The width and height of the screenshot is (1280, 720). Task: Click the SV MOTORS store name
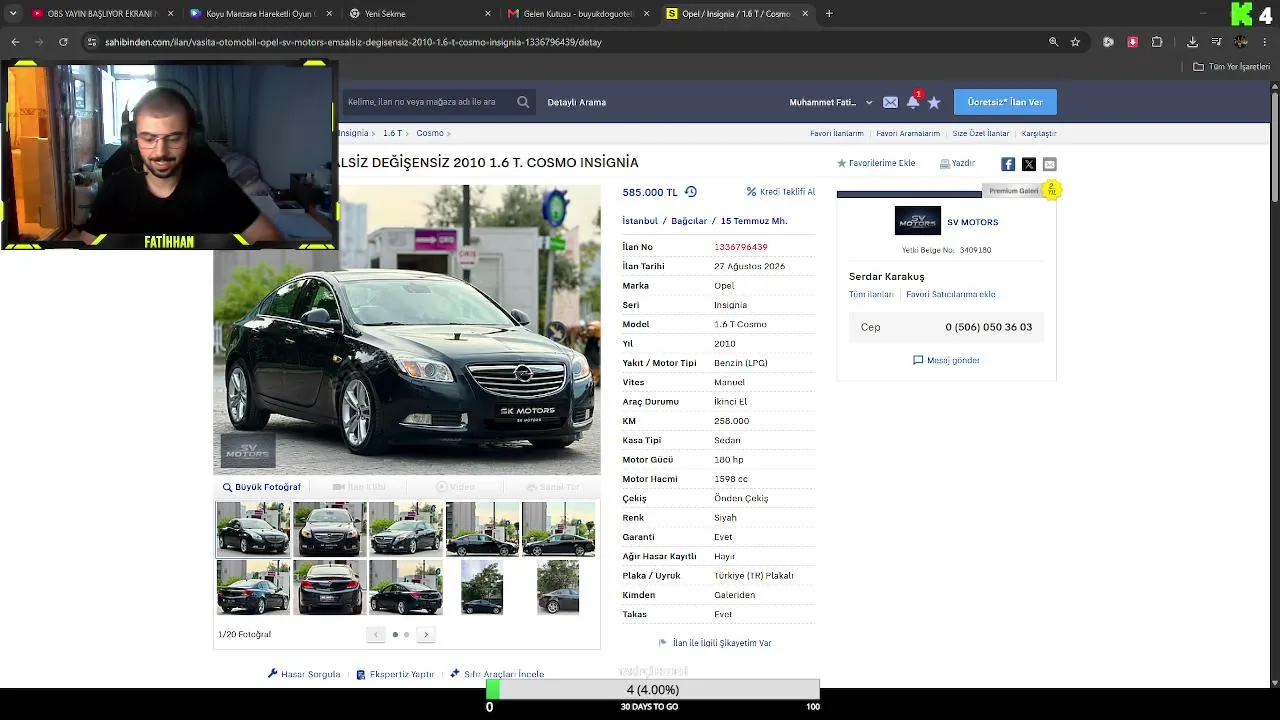coord(972,222)
